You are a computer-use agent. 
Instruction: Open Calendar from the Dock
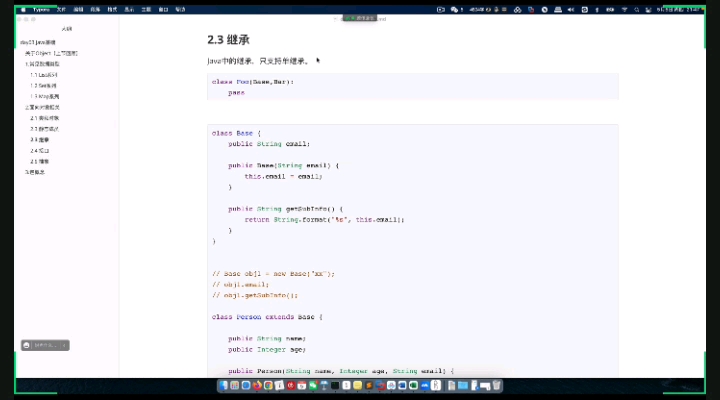tap(302, 385)
